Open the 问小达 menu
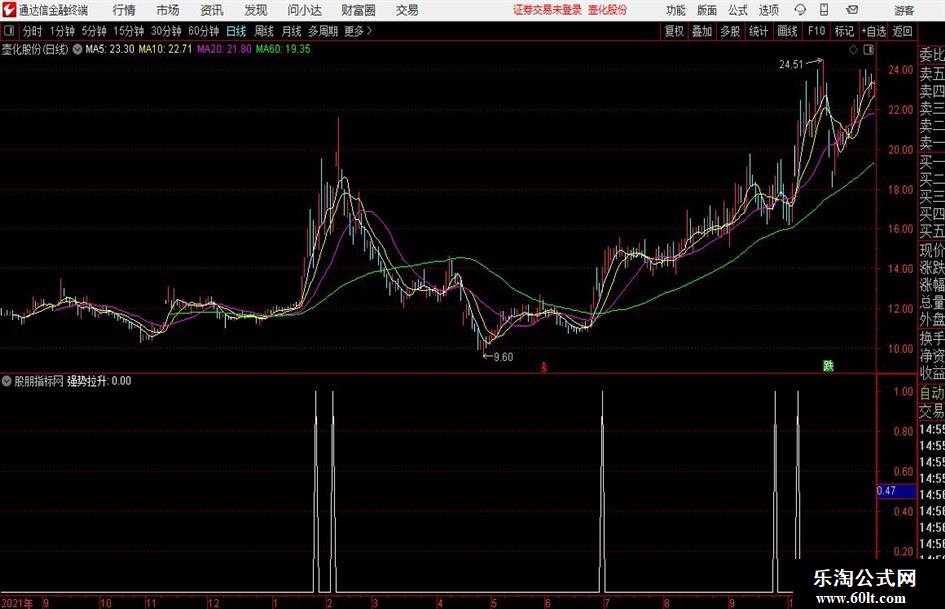 (x=304, y=10)
